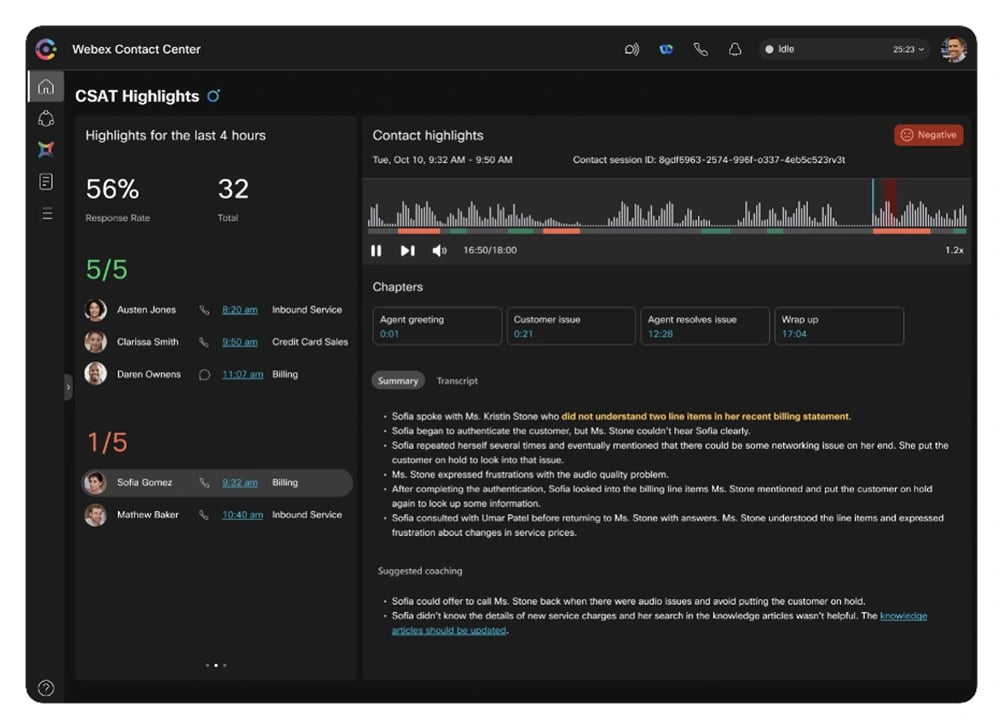Skip to next segment in playback
The image size is (1000, 725).
pyautogui.click(x=408, y=251)
